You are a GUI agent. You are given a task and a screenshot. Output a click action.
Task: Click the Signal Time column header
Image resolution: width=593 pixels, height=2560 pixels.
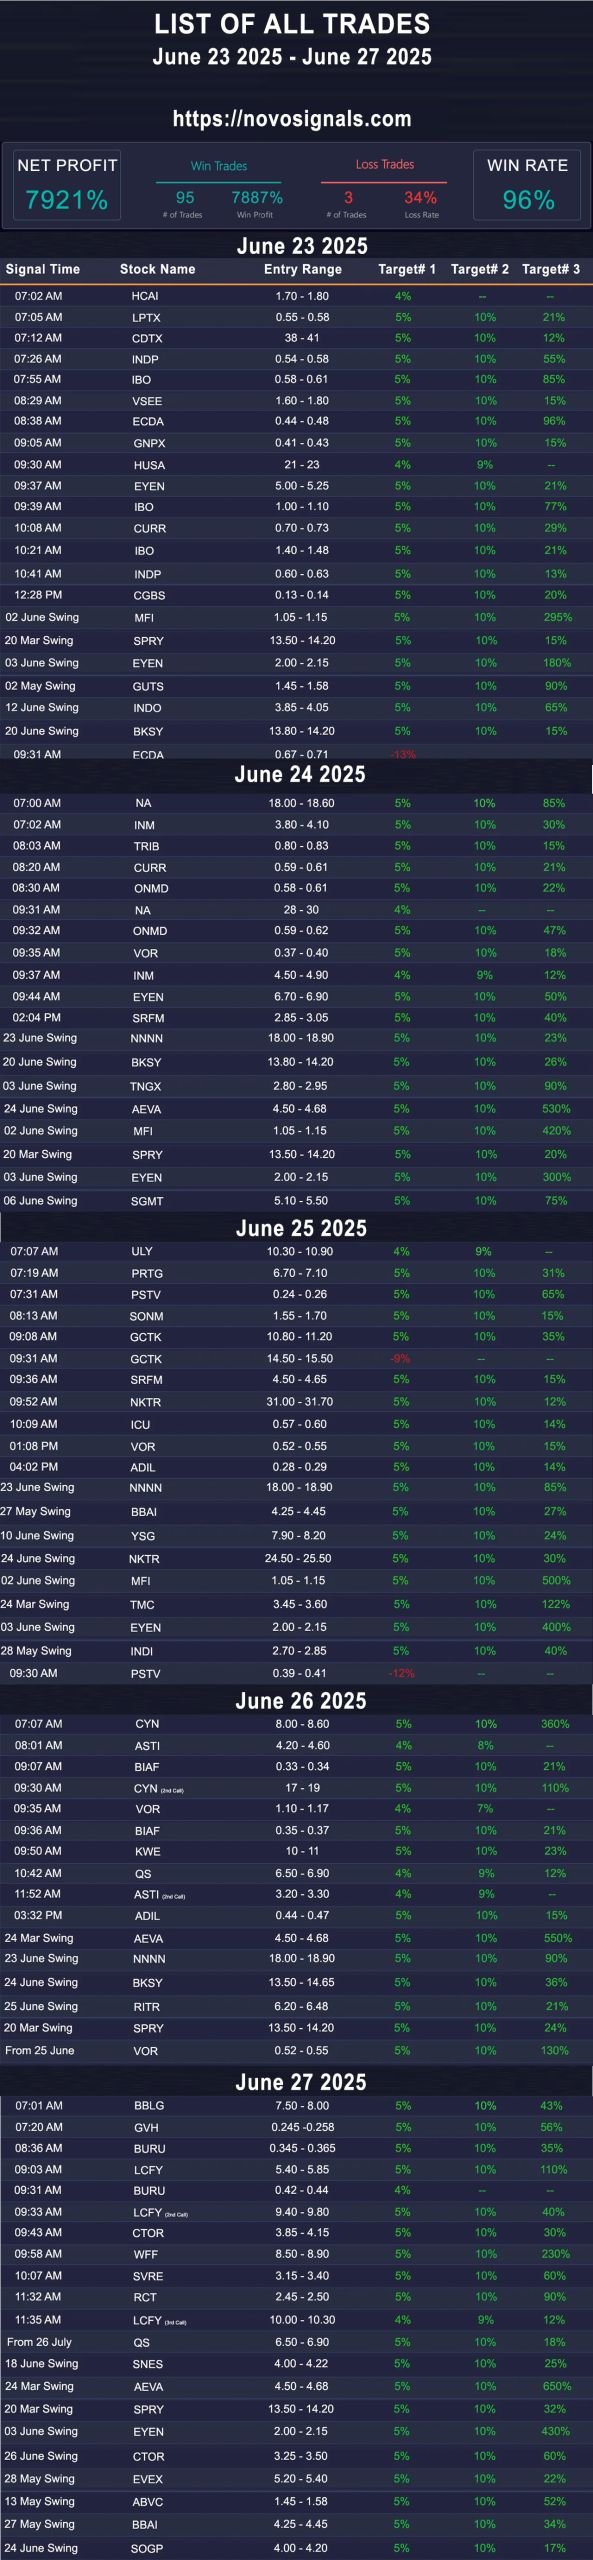point(43,269)
